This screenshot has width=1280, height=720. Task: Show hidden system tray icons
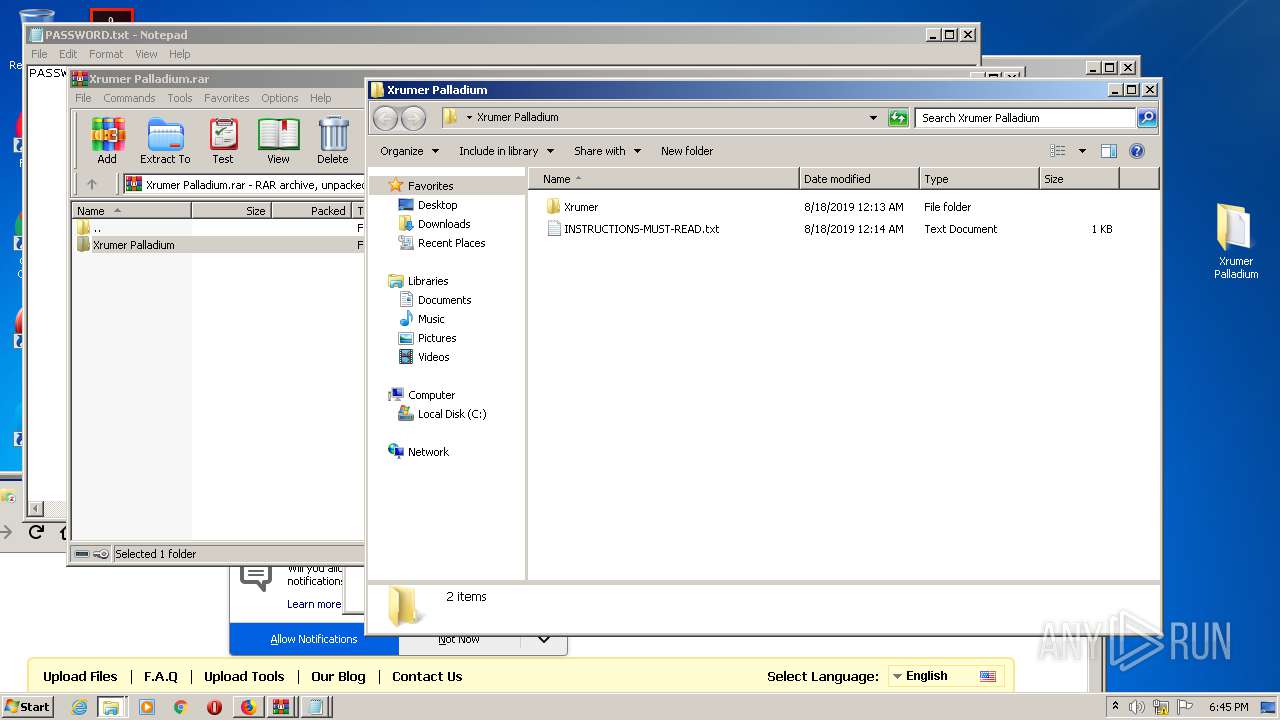click(1115, 706)
